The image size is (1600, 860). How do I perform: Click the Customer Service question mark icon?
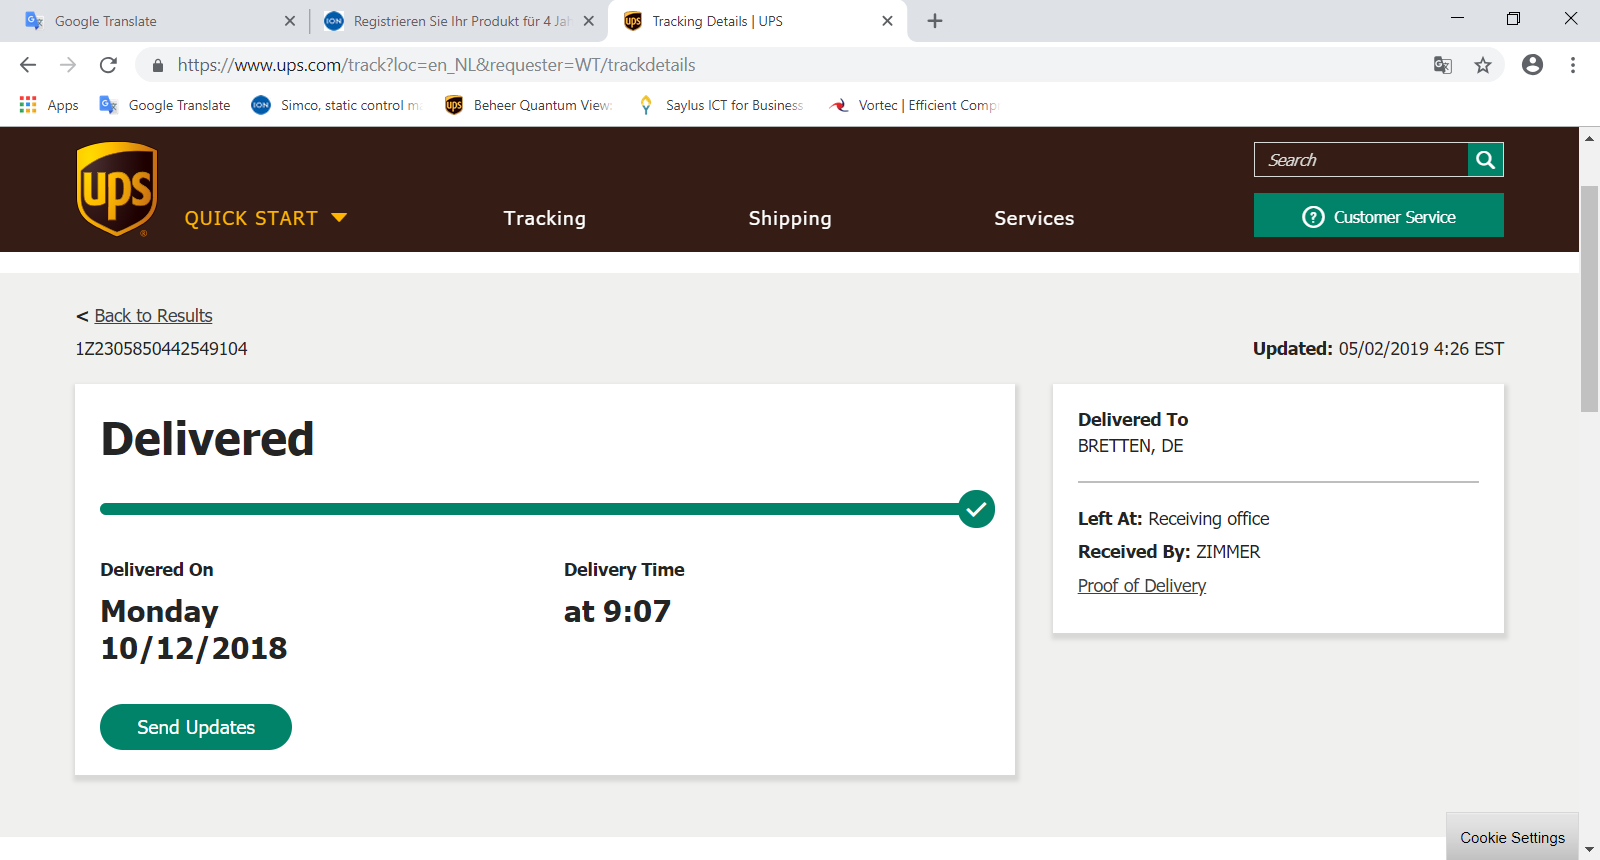(x=1313, y=217)
